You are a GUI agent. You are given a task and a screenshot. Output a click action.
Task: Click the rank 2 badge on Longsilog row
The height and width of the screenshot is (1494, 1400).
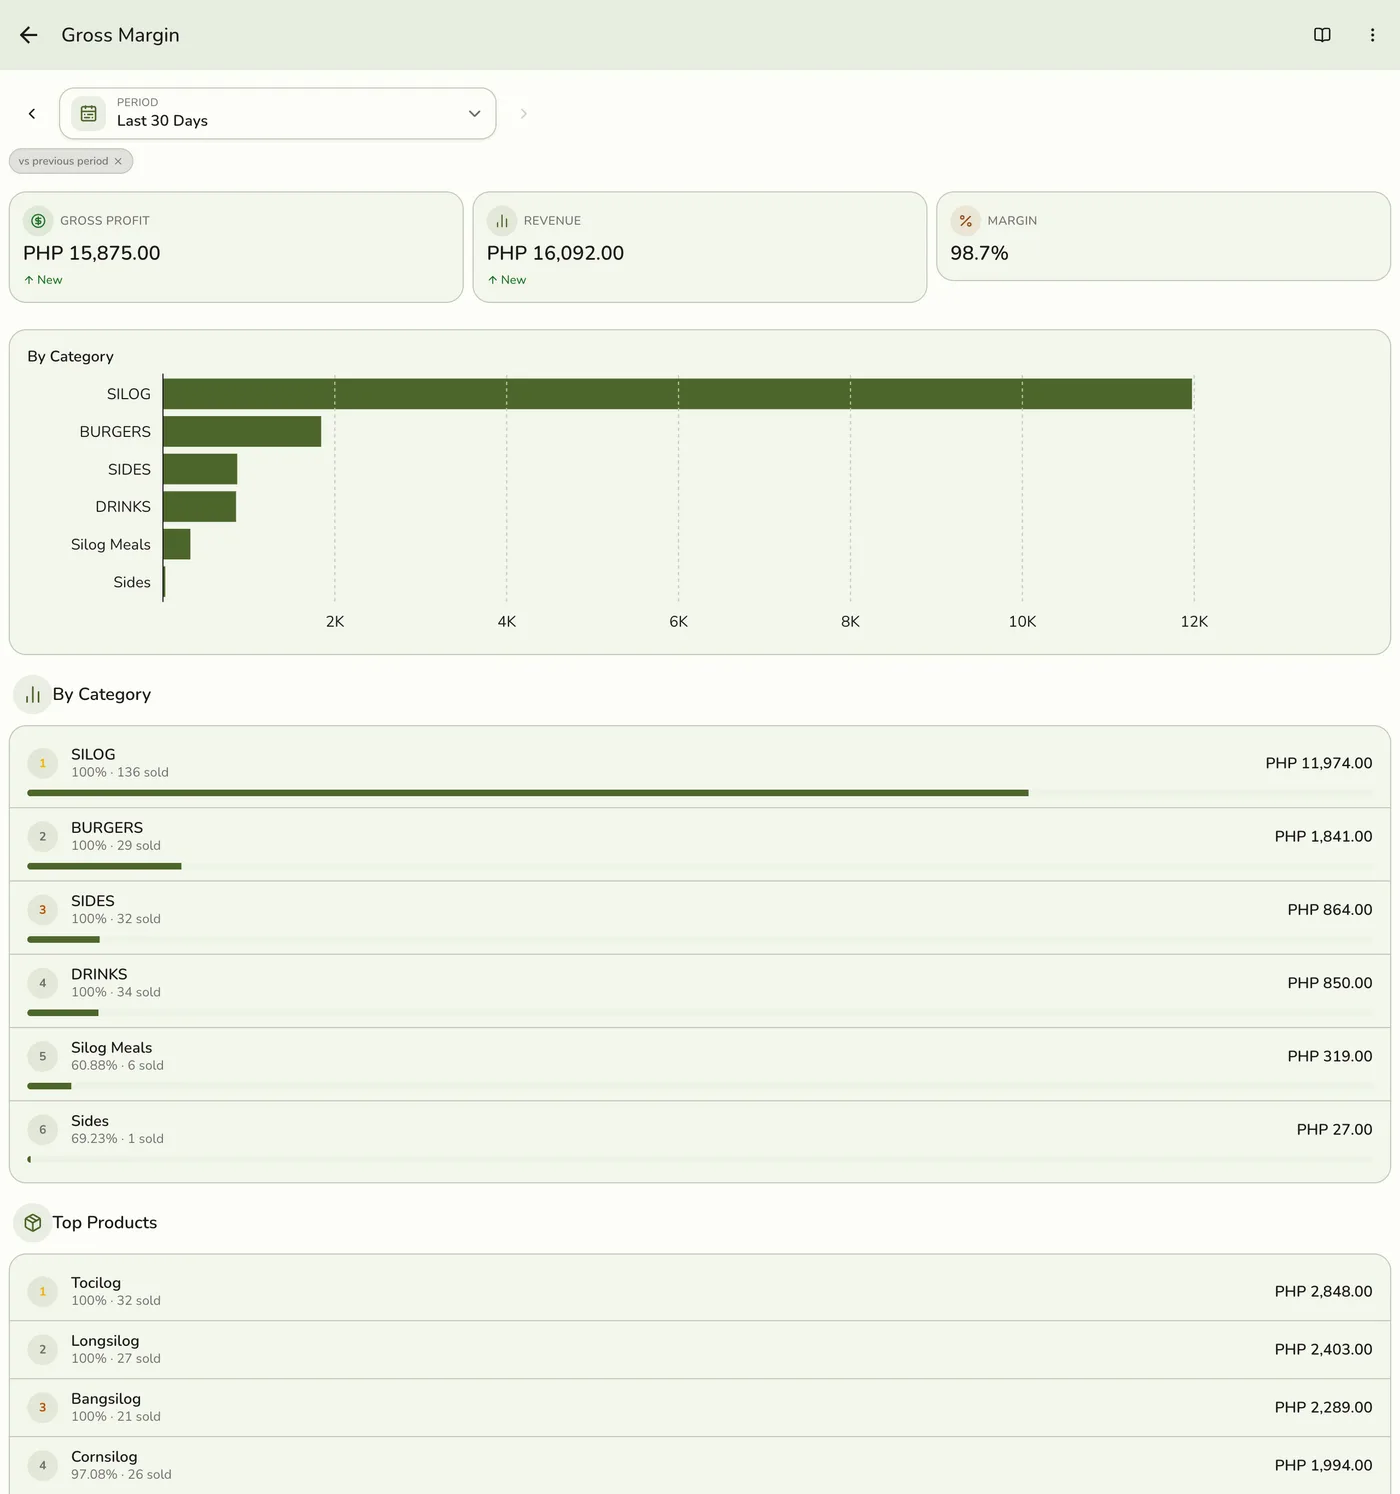point(42,1350)
